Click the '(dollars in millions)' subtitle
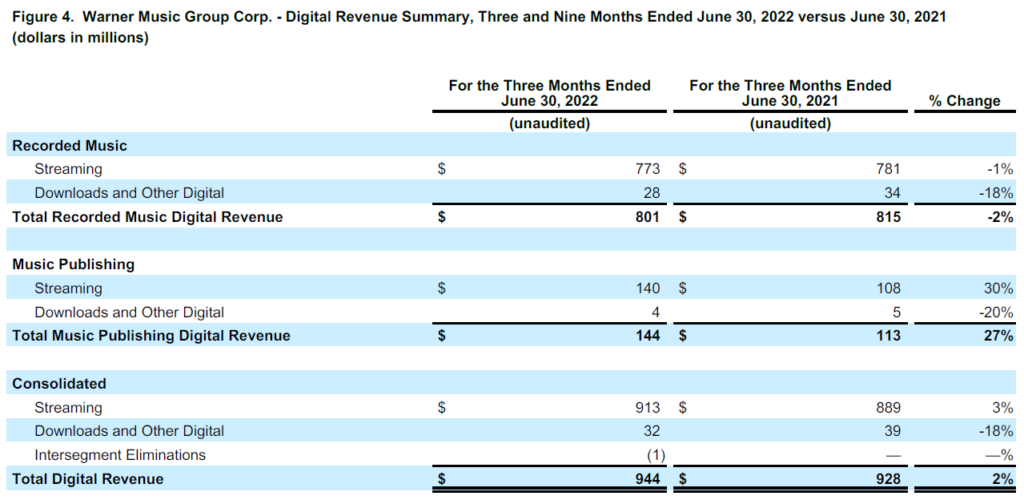The width and height of the screenshot is (1024, 500). point(80,39)
